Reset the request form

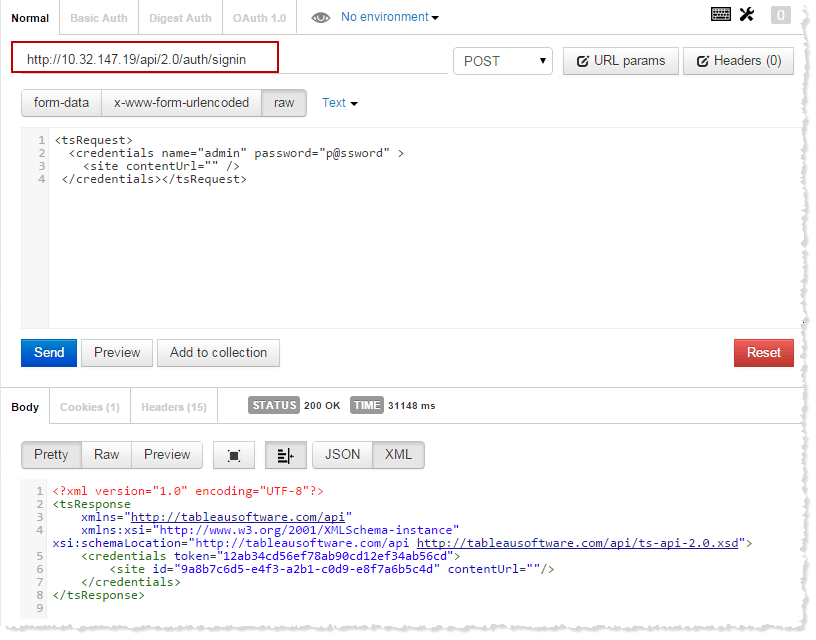click(763, 353)
